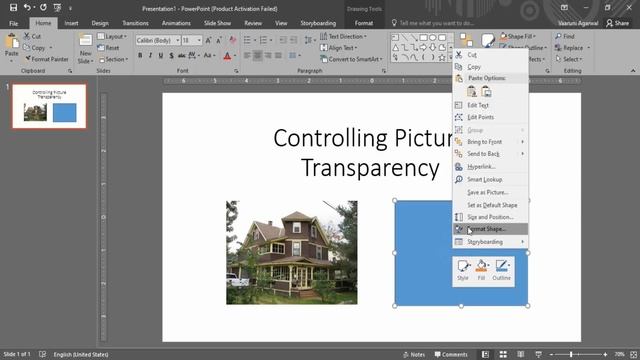Click Quick Styles icon in ribbon
This screenshot has width=640, height=360.
487,40
